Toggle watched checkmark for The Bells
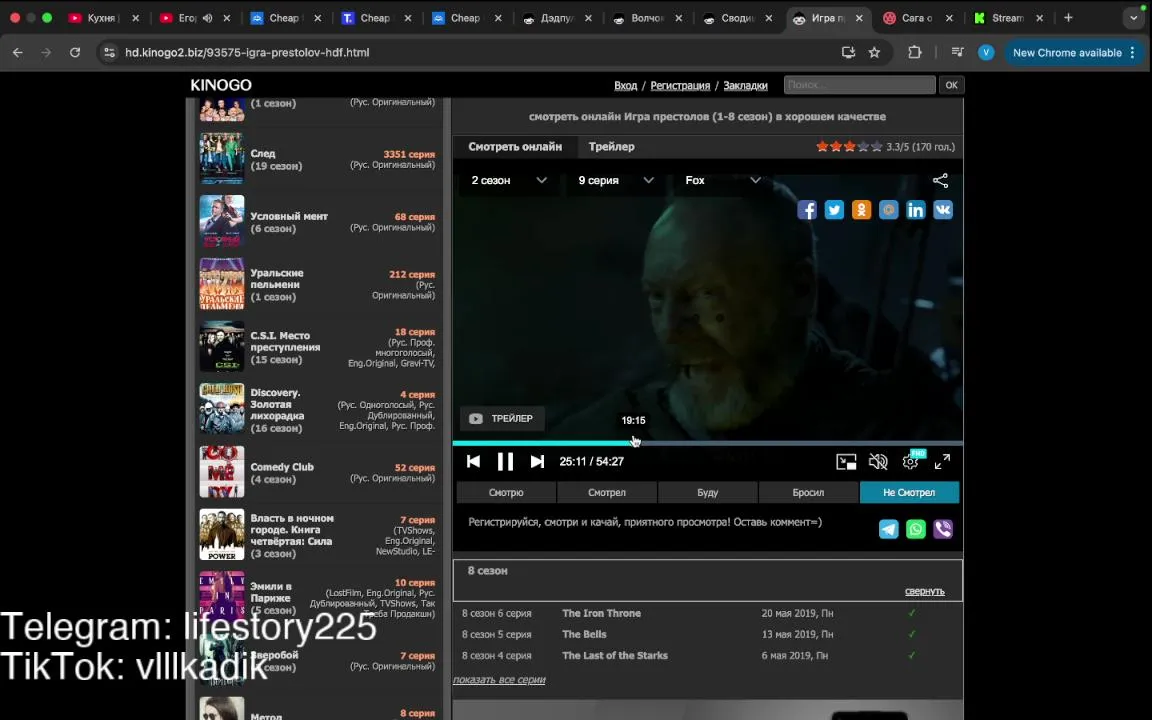Viewport: 1152px width, 720px height. 912,634
